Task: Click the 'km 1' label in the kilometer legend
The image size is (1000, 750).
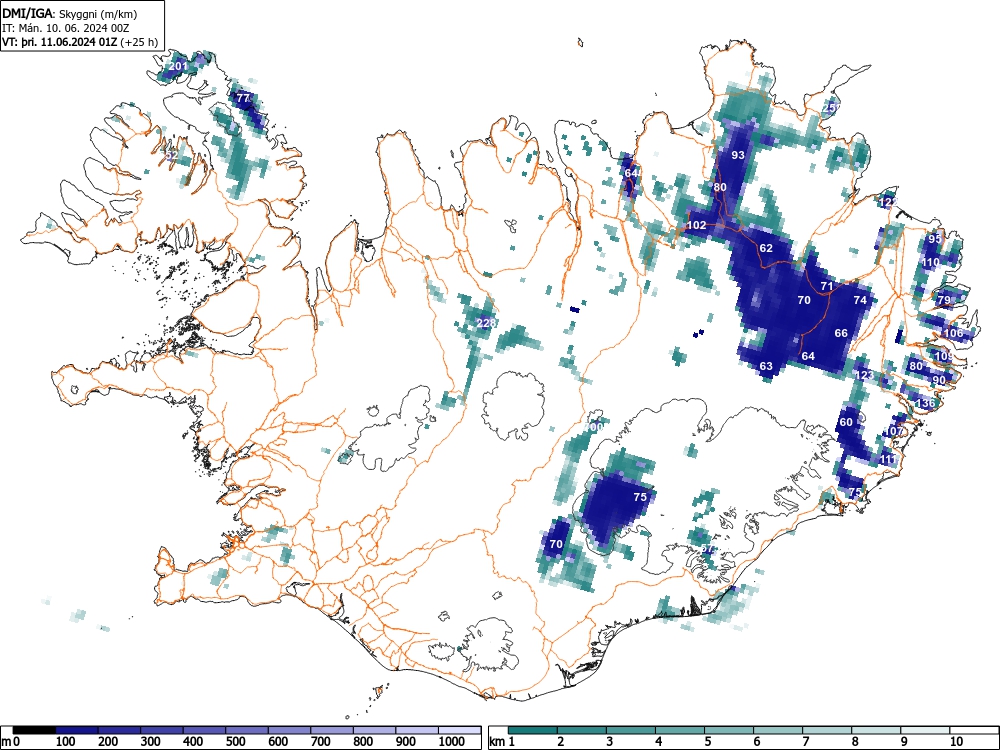Action: [503, 742]
